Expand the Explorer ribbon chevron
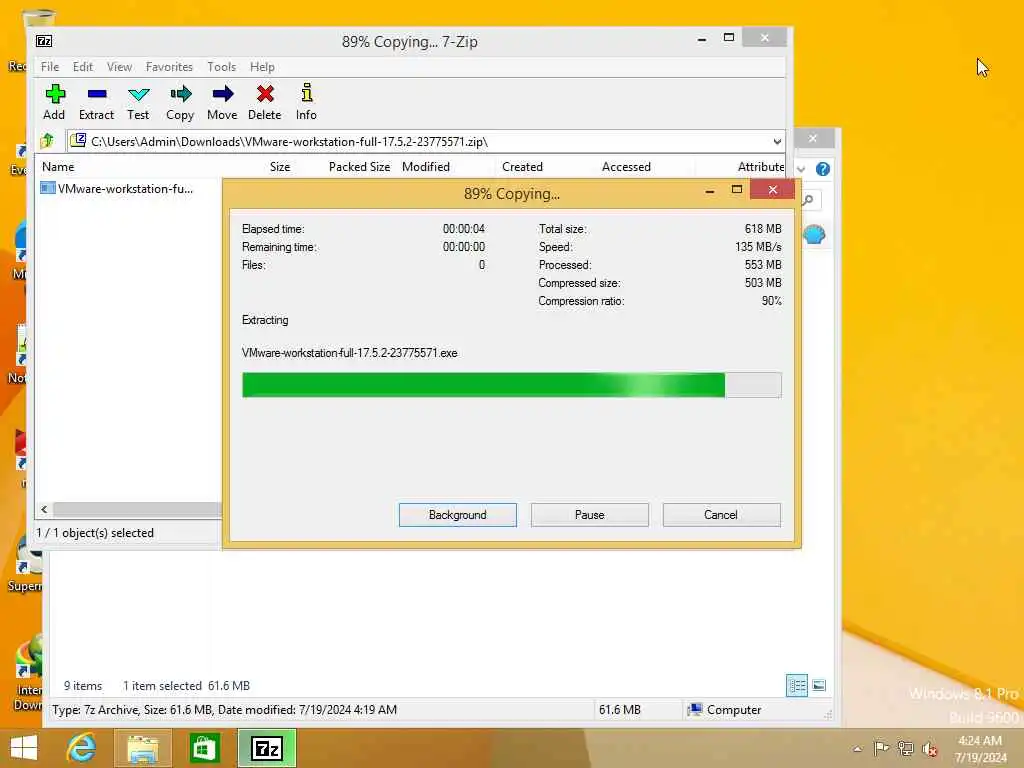1024x768 pixels. 801,169
